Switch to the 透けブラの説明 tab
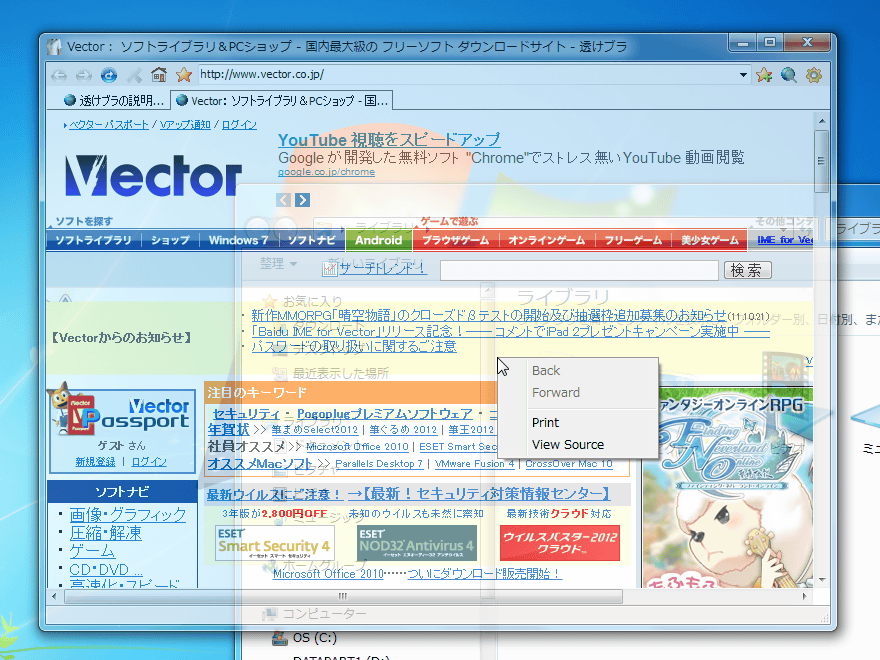Screen dimensions: 880x660 tap(114, 100)
